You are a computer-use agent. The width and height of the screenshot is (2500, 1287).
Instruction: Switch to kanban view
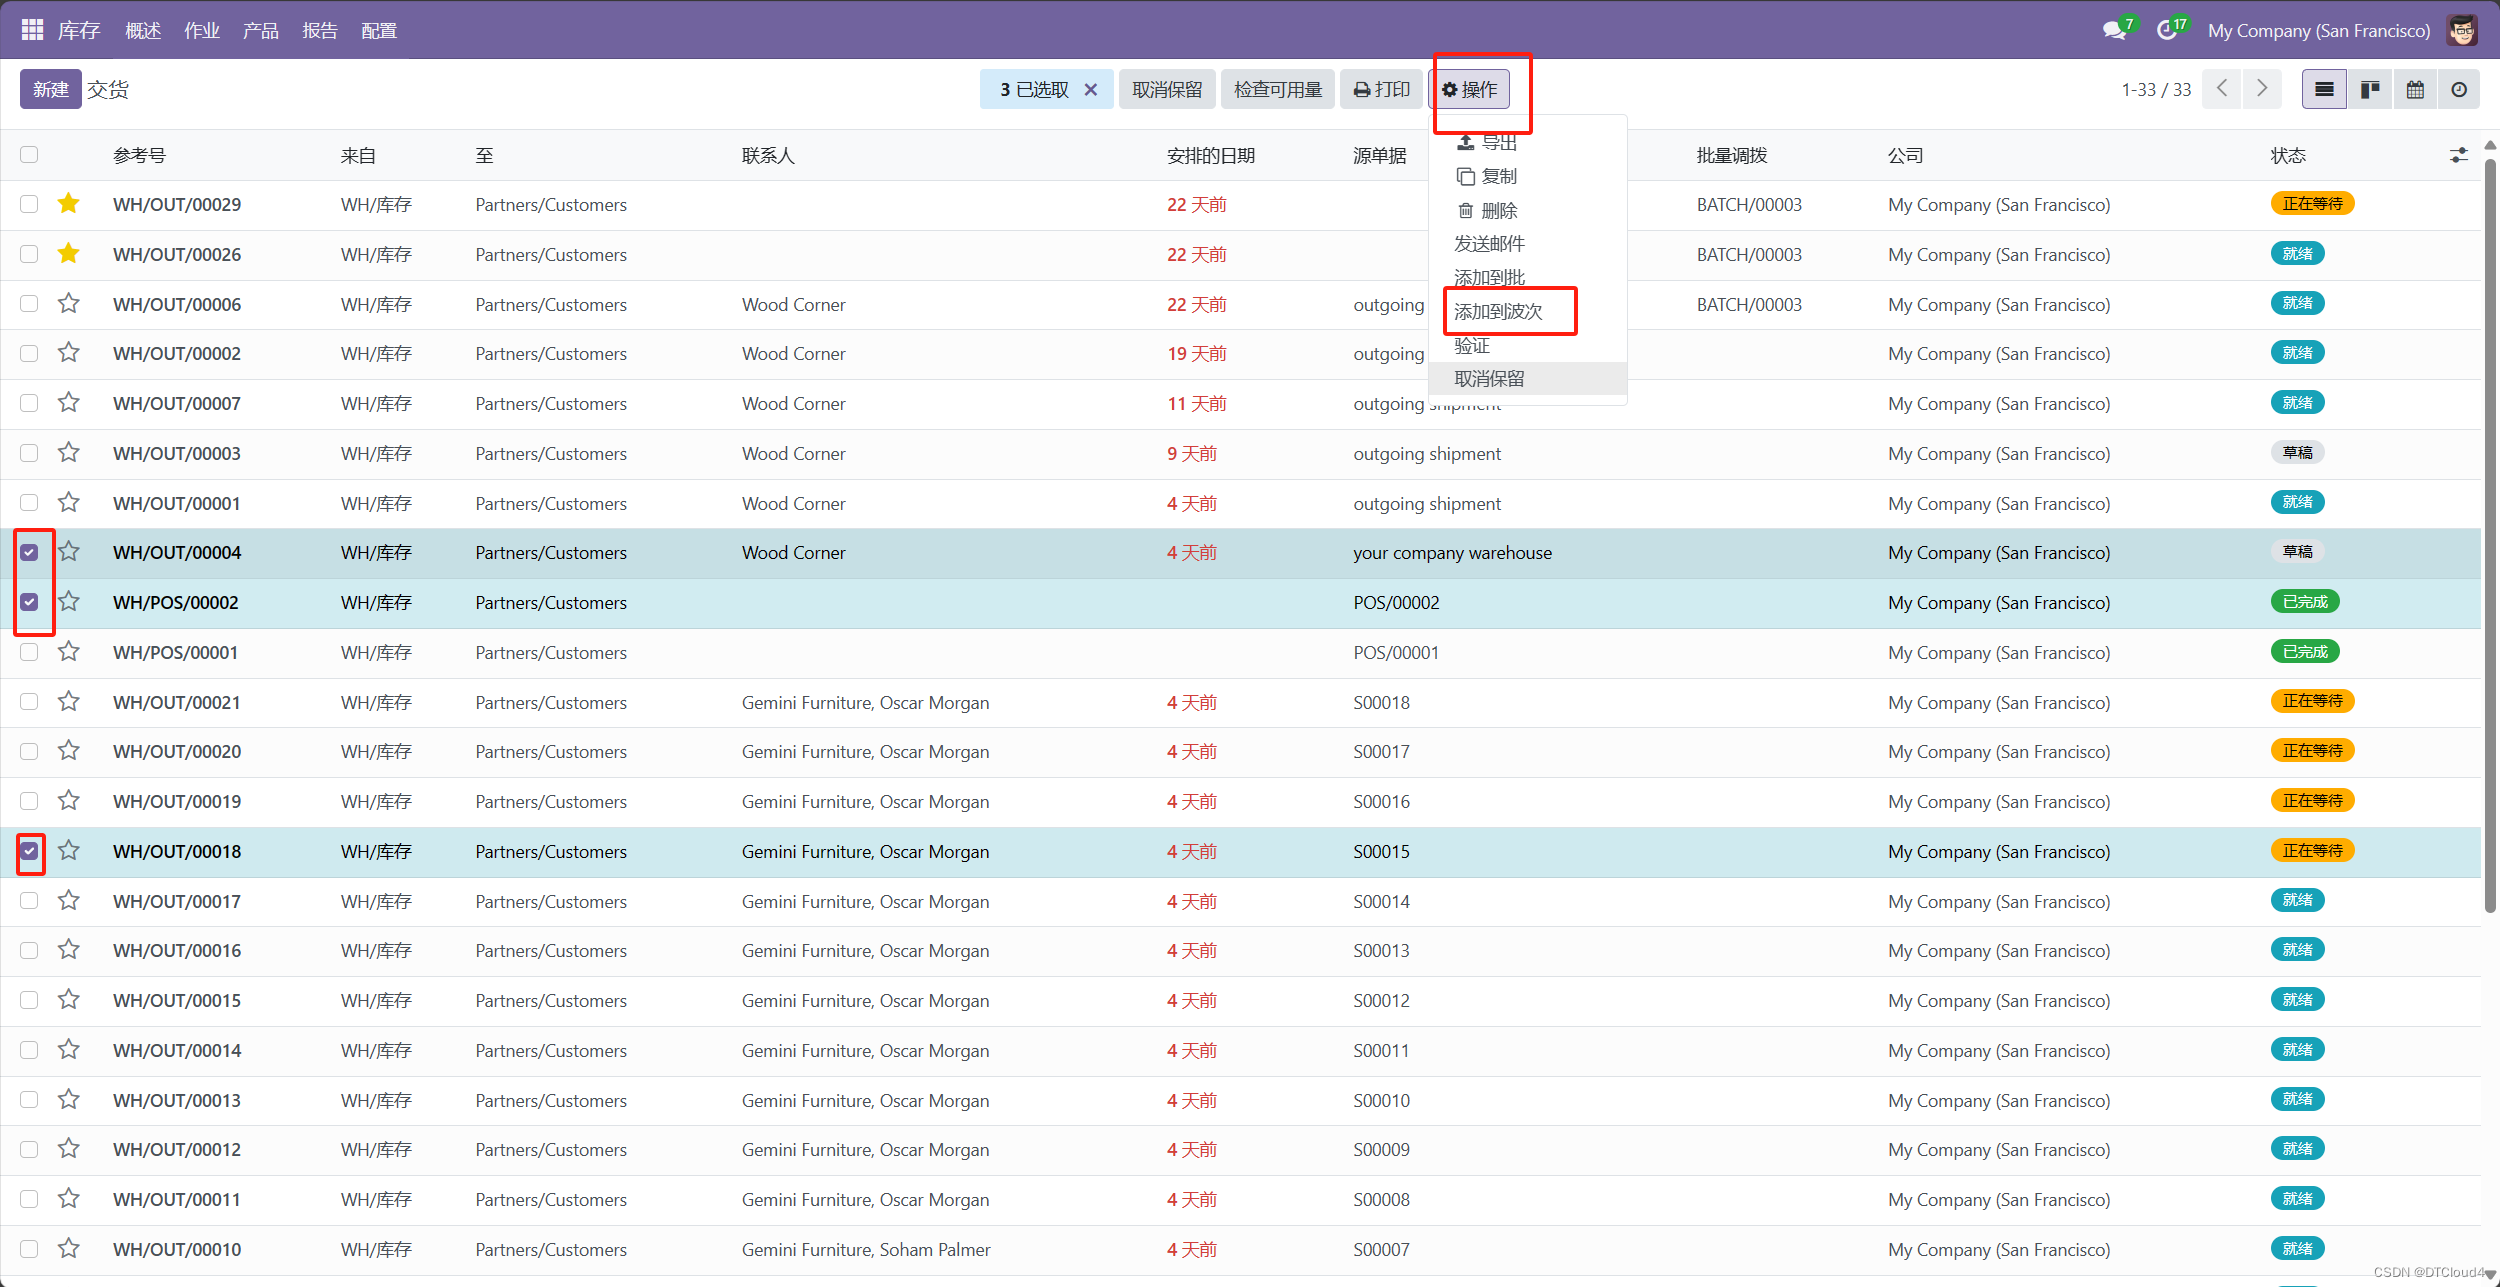[2369, 90]
